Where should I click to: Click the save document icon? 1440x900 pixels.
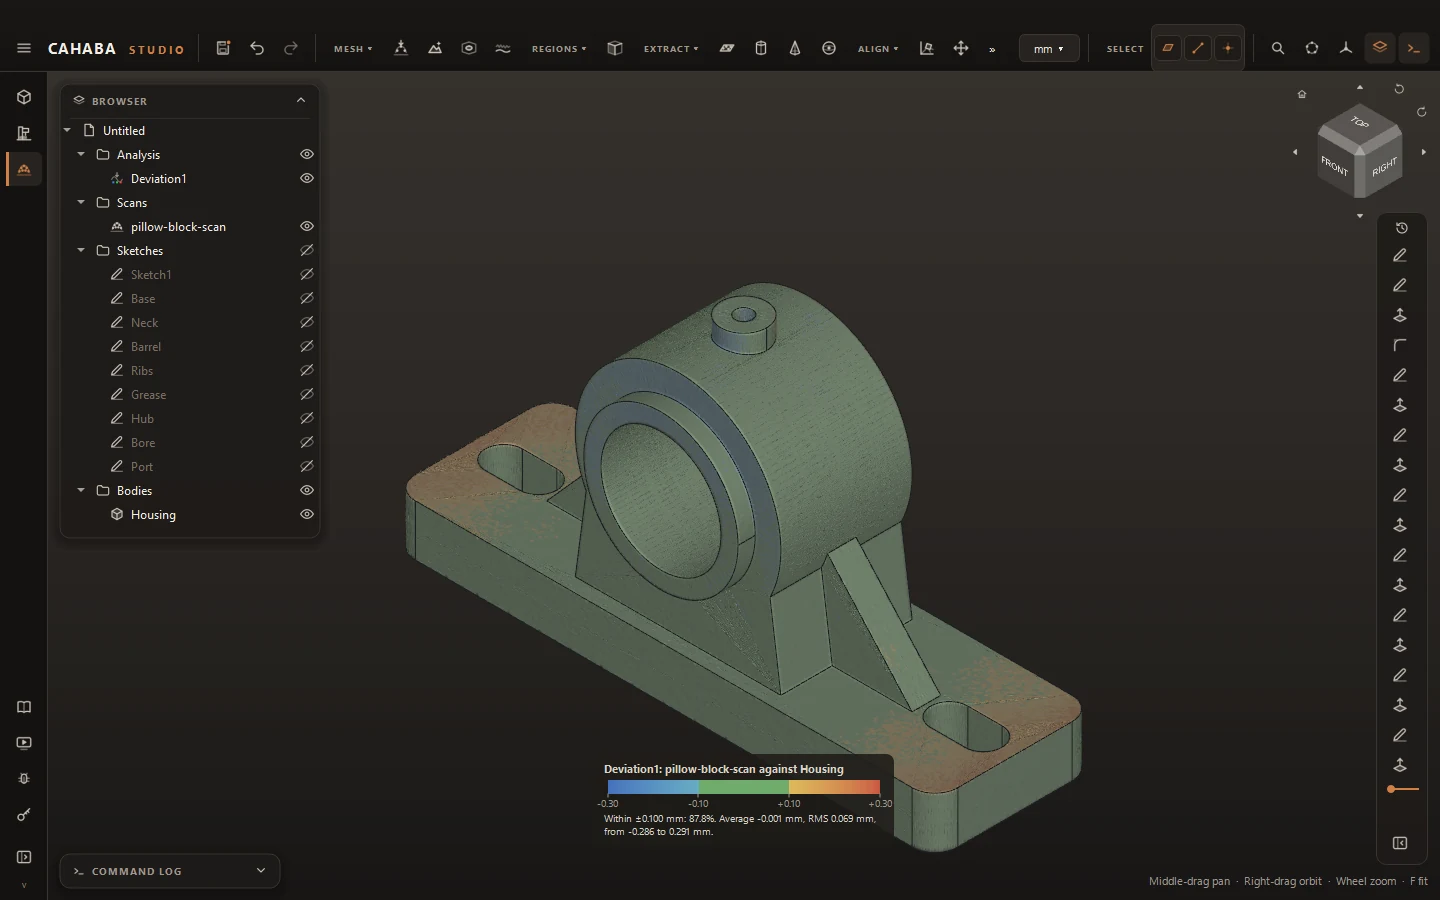pyautogui.click(x=223, y=48)
